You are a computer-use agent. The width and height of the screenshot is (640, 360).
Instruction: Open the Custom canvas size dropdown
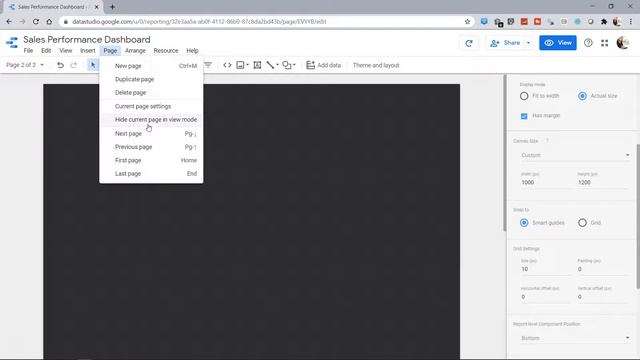click(x=575, y=155)
